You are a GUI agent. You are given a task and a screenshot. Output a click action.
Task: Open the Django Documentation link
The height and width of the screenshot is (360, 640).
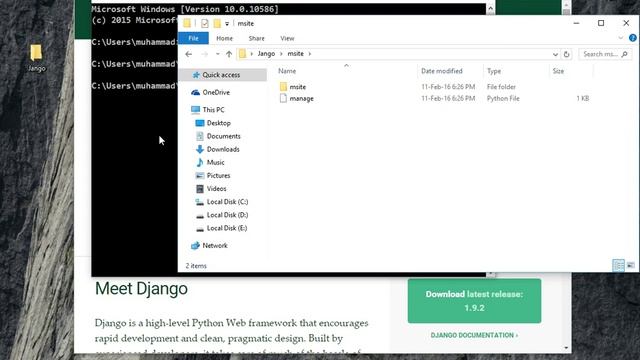(474, 335)
